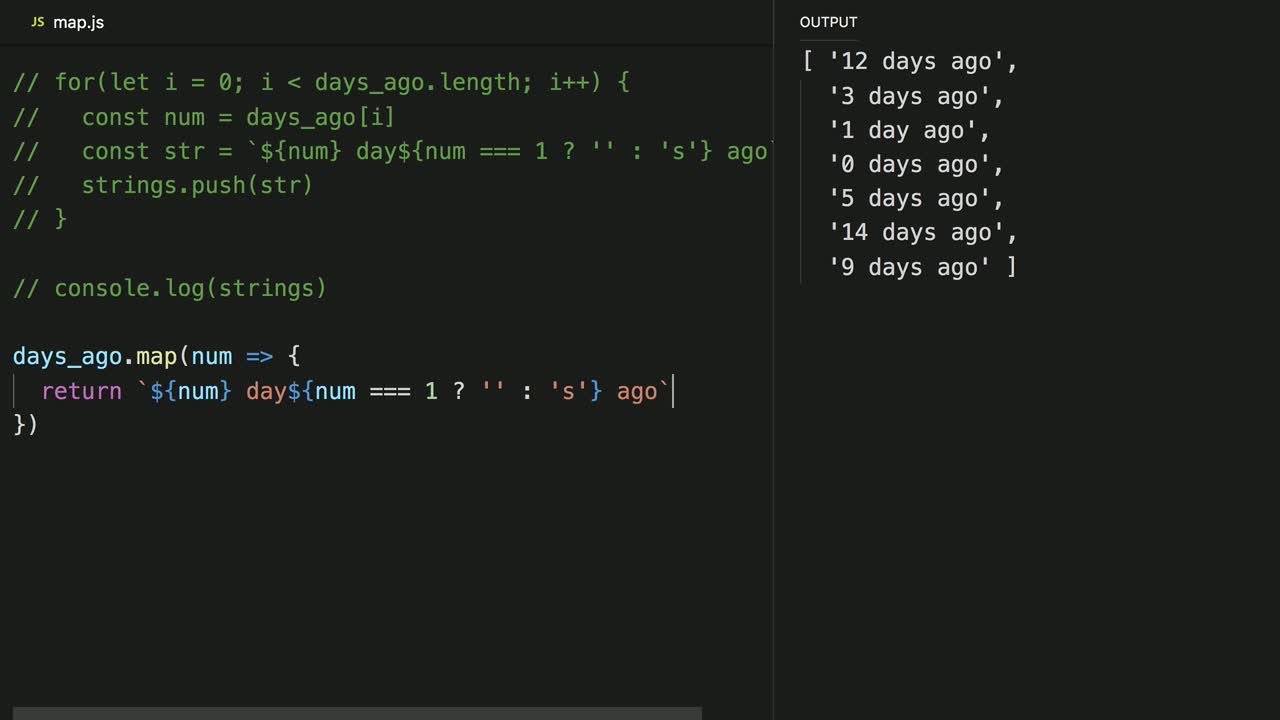Click the '1 day ago' output entry
Image resolution: width=1280 pixels, height=720 pixels.
coord(908,131)
